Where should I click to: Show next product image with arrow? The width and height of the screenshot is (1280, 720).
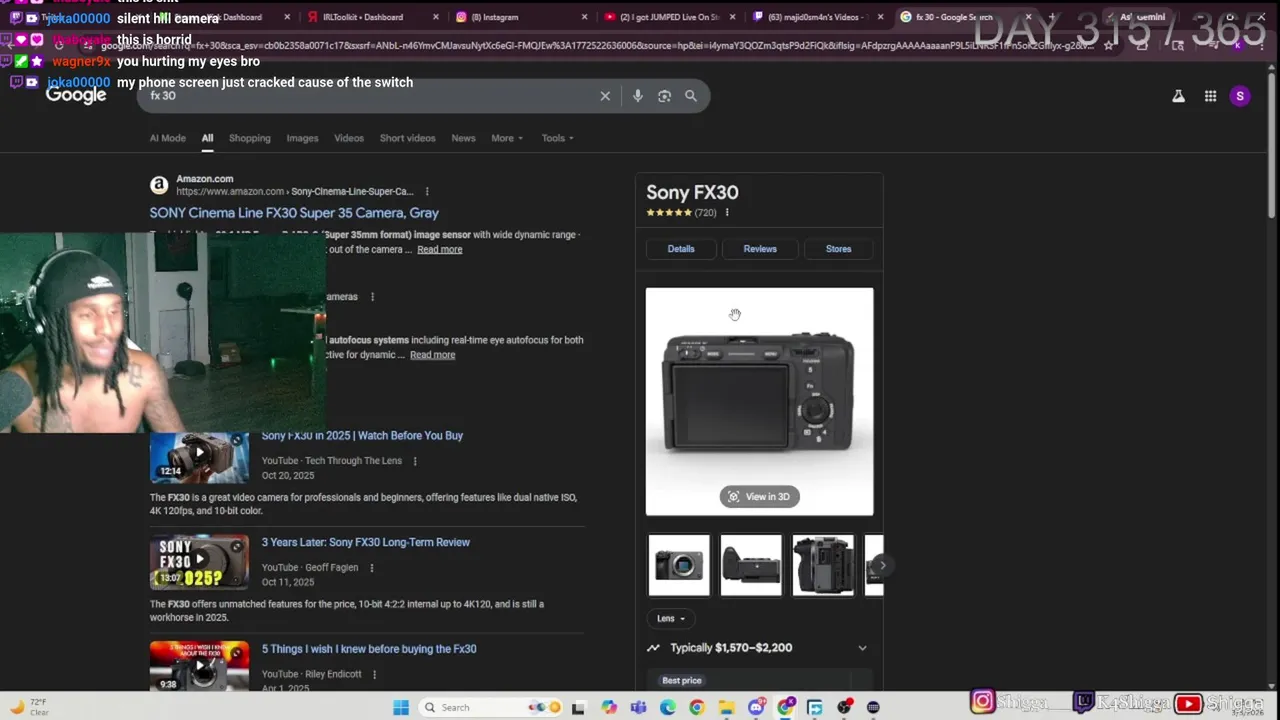pyautogui.click(x=882, y=565)
